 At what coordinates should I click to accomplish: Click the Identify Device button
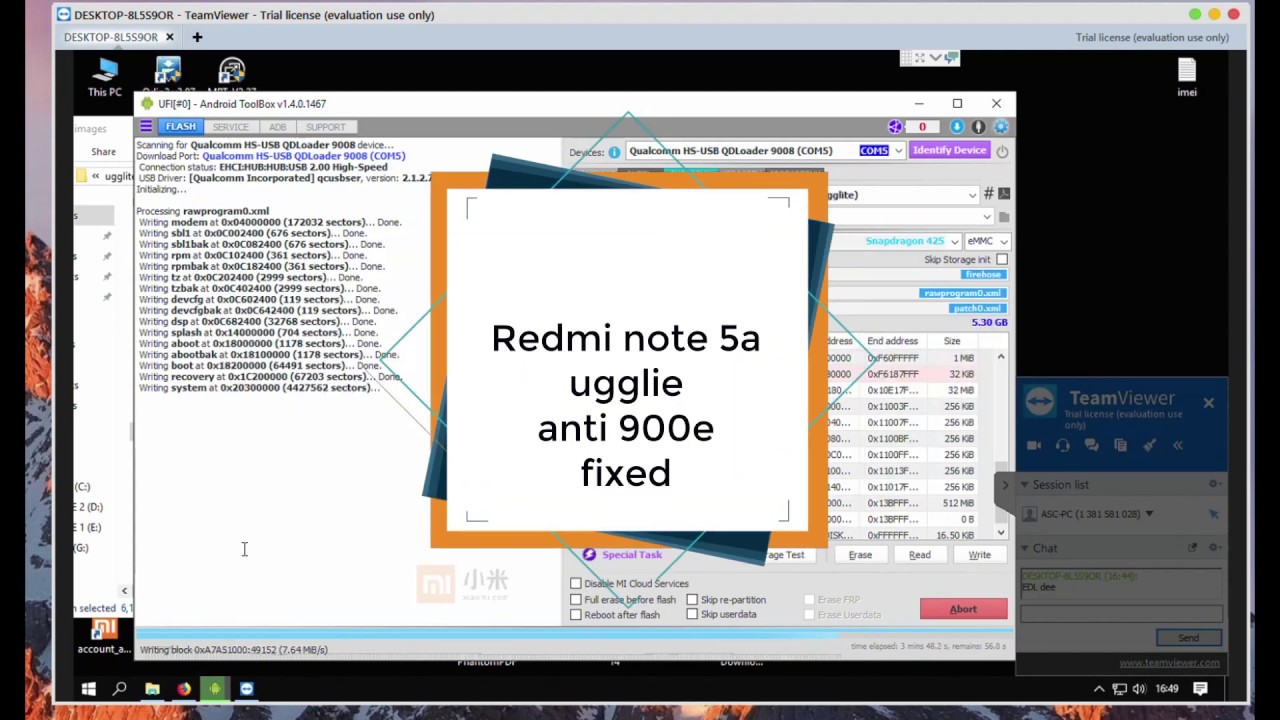click(949, 151)
